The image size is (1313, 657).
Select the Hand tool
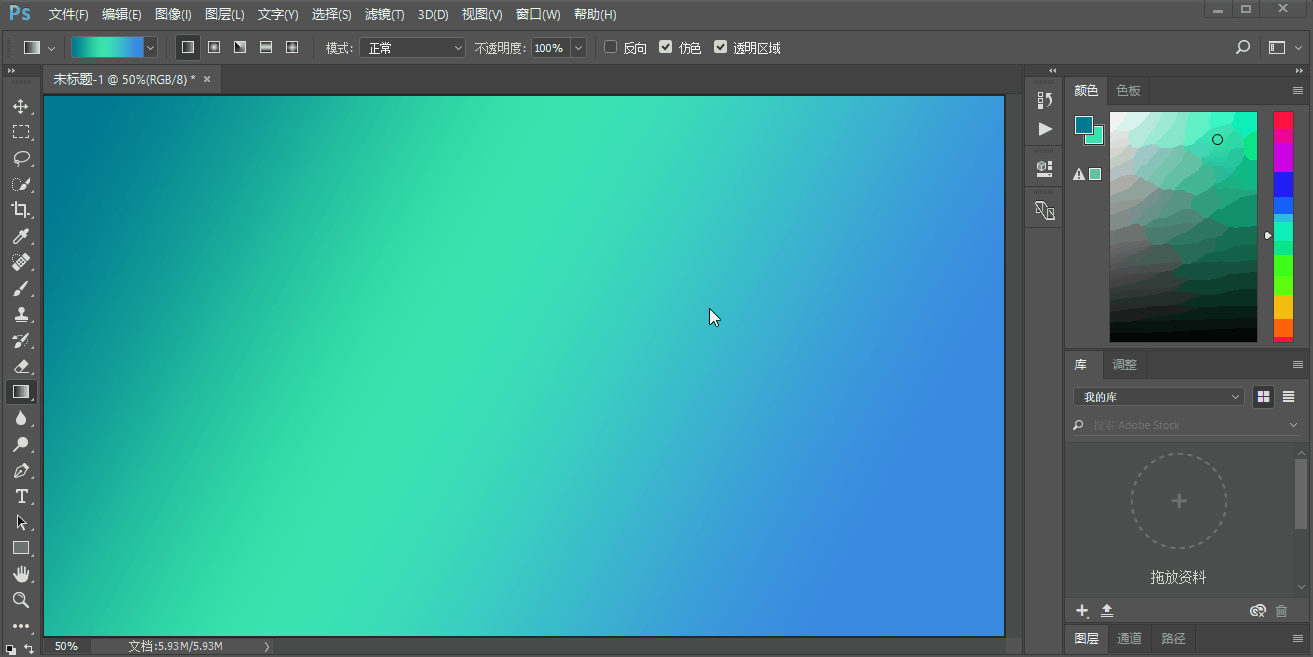(x=21, y=574)
